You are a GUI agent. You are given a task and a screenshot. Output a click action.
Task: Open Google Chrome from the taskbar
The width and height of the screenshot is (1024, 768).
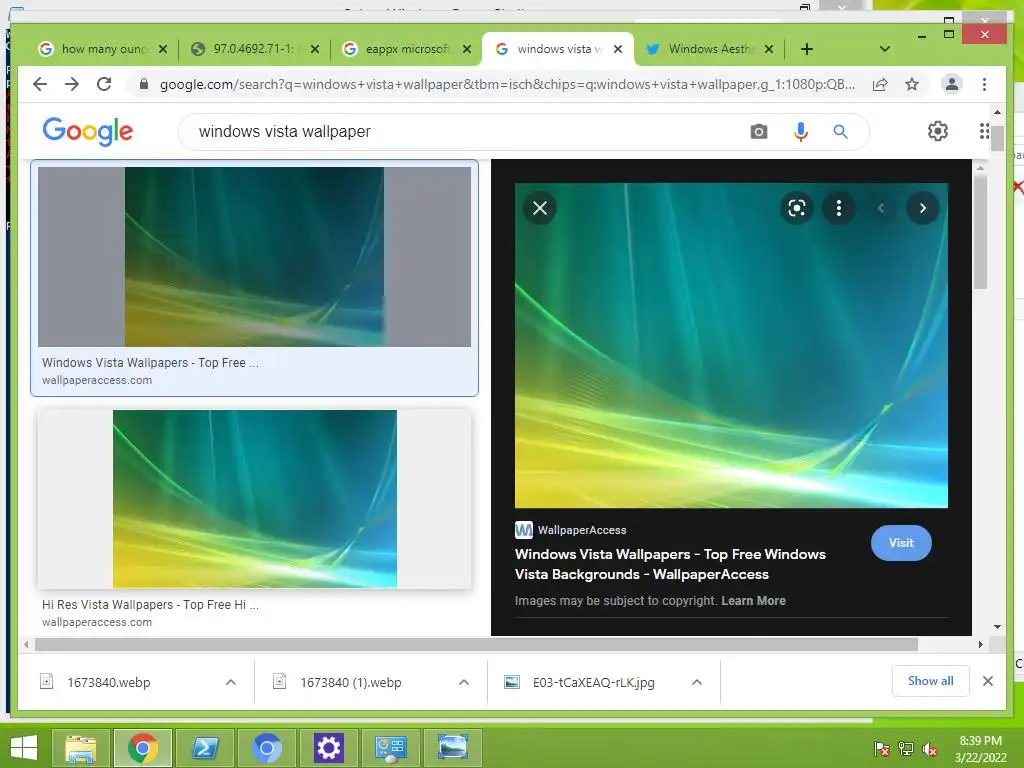point(143,748)
